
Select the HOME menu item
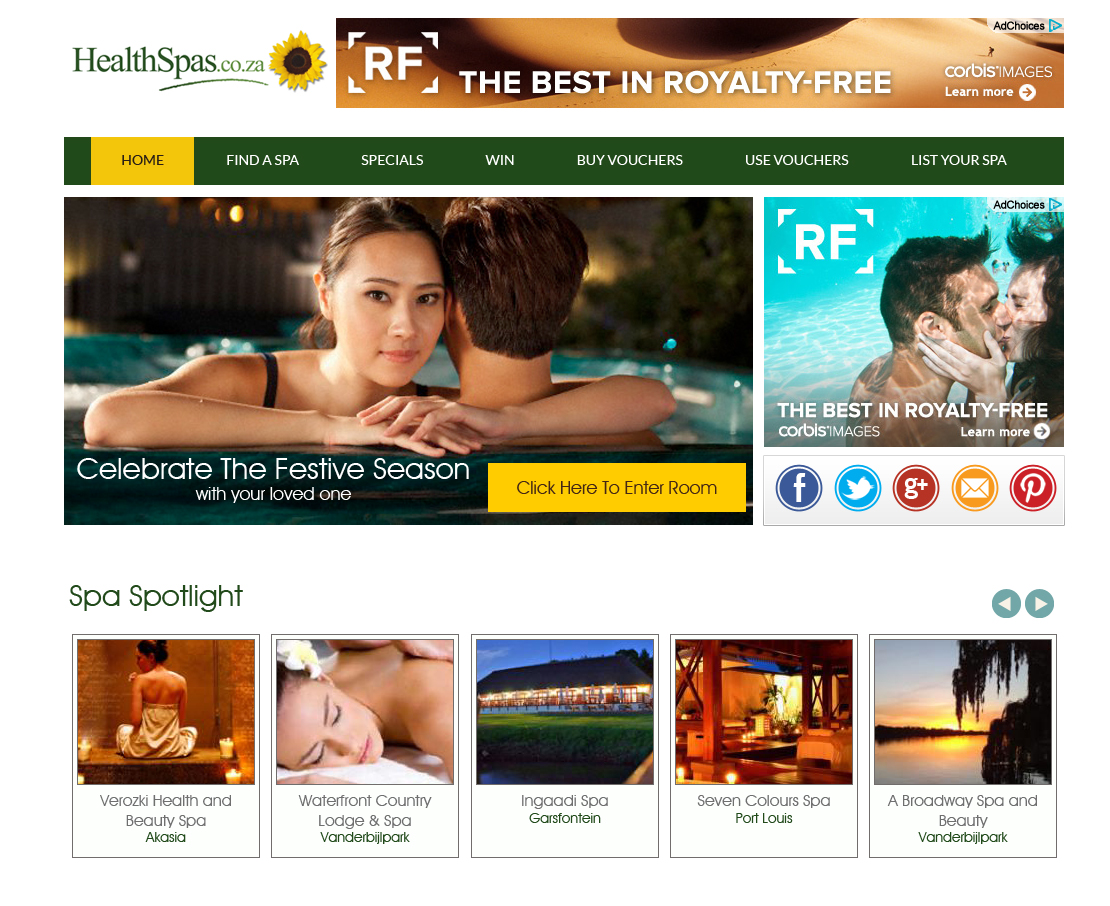coord(142,161)
